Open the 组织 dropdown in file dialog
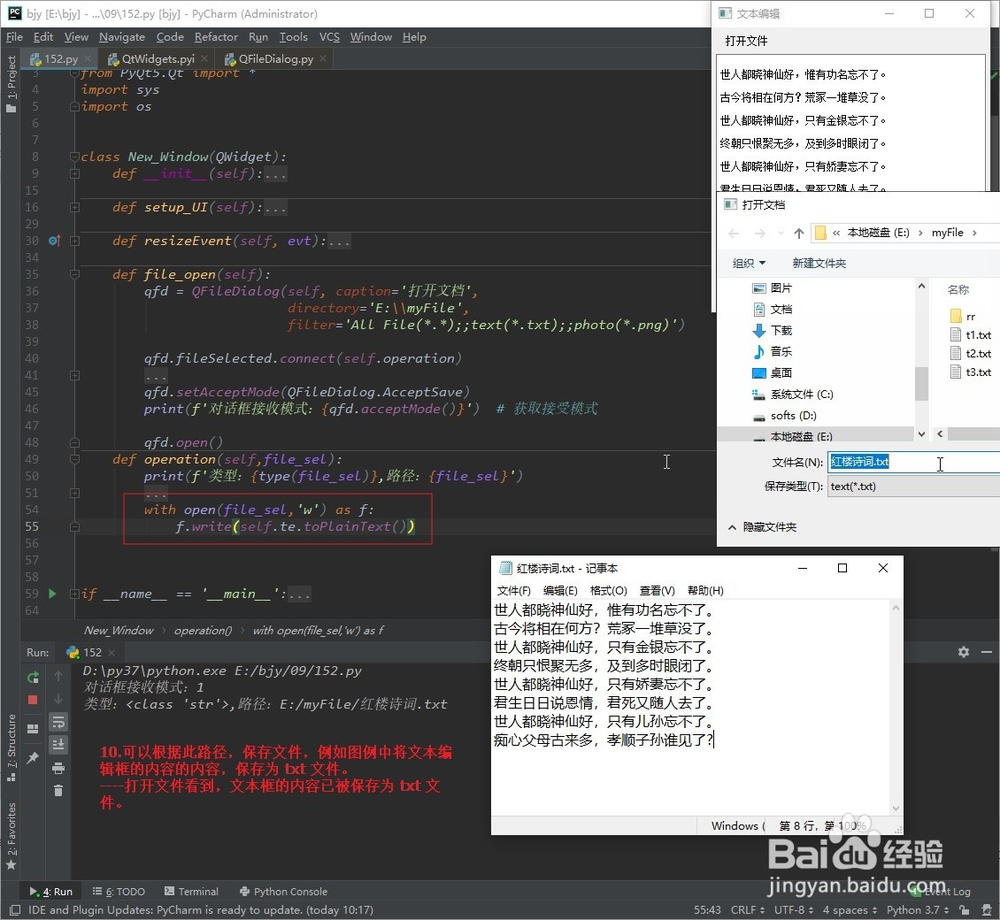1000x920 pixels. (x=748, y=263)
